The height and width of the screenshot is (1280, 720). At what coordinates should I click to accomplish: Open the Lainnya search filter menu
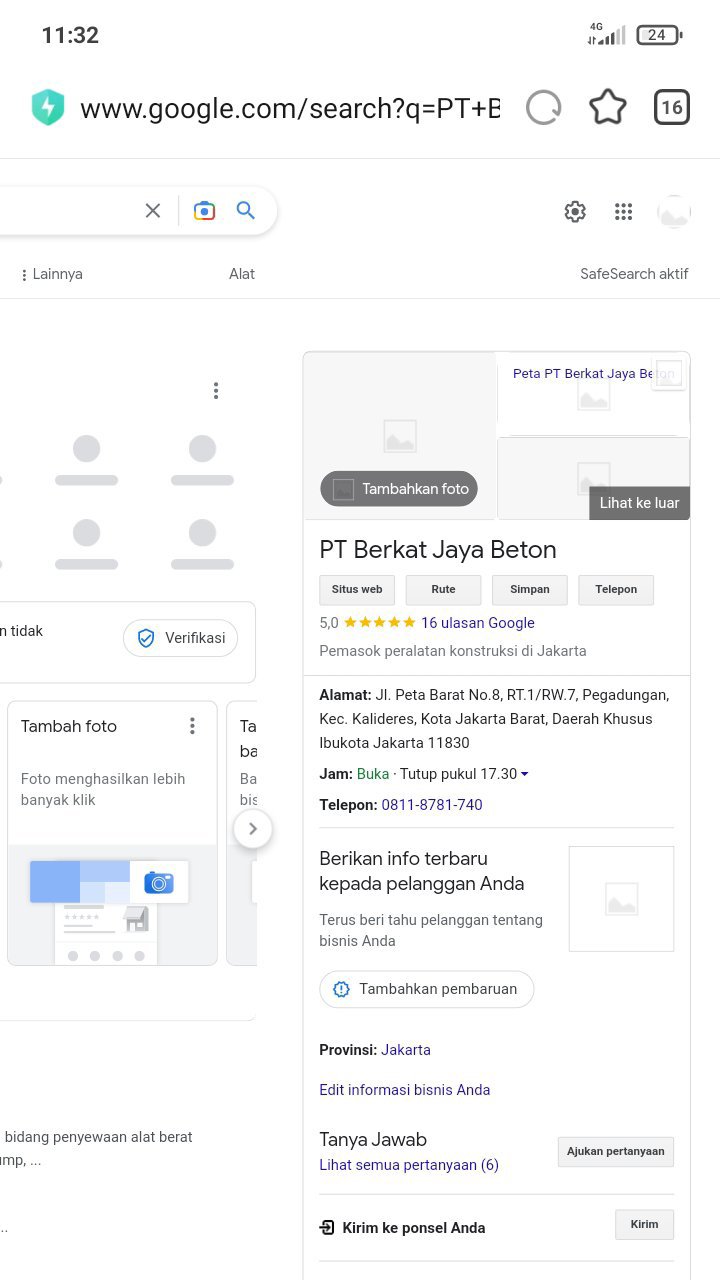click(52, 274)
